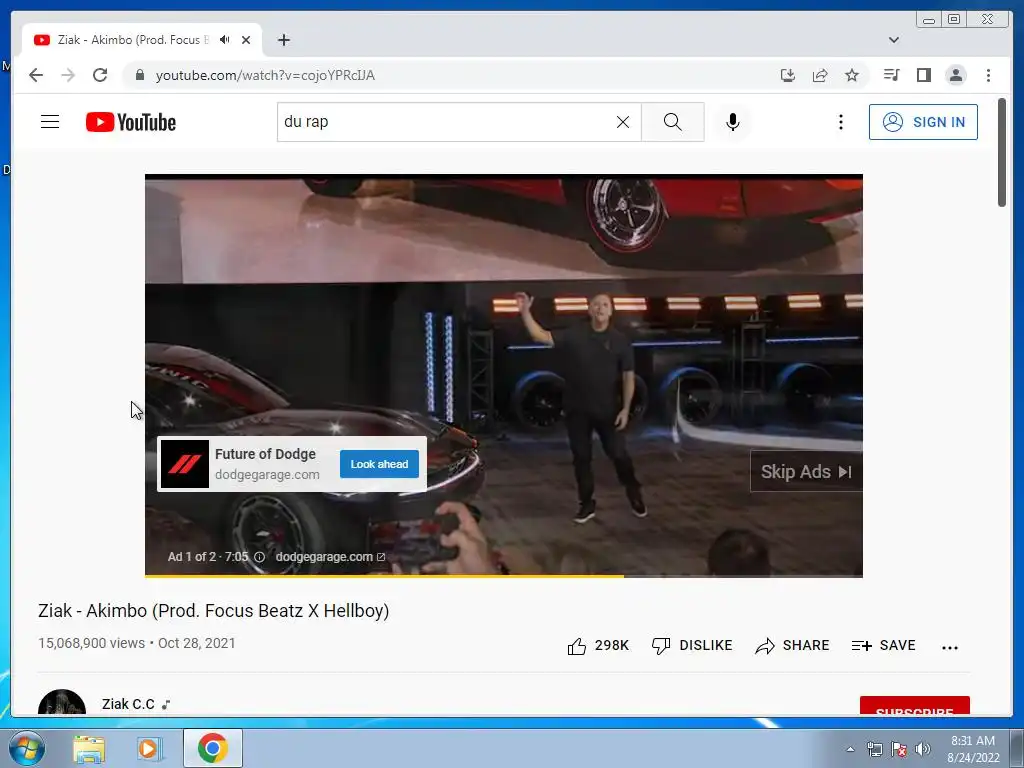The height and width of the screenshot is (768, 1024).
Task: Click the forward navigation arrow
Action: click(x=68, y=75)
